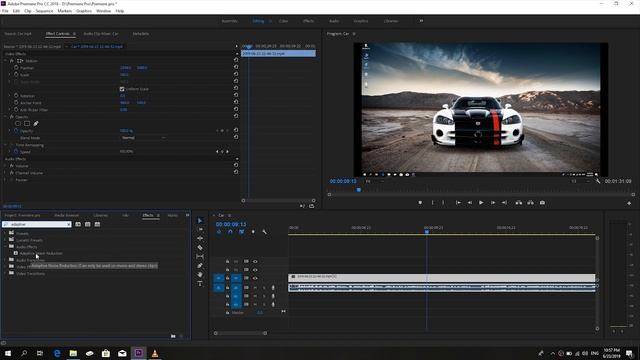Toggle the Motion effect fx switch
This screenshot has height=360, width=640.
[12, 60]
